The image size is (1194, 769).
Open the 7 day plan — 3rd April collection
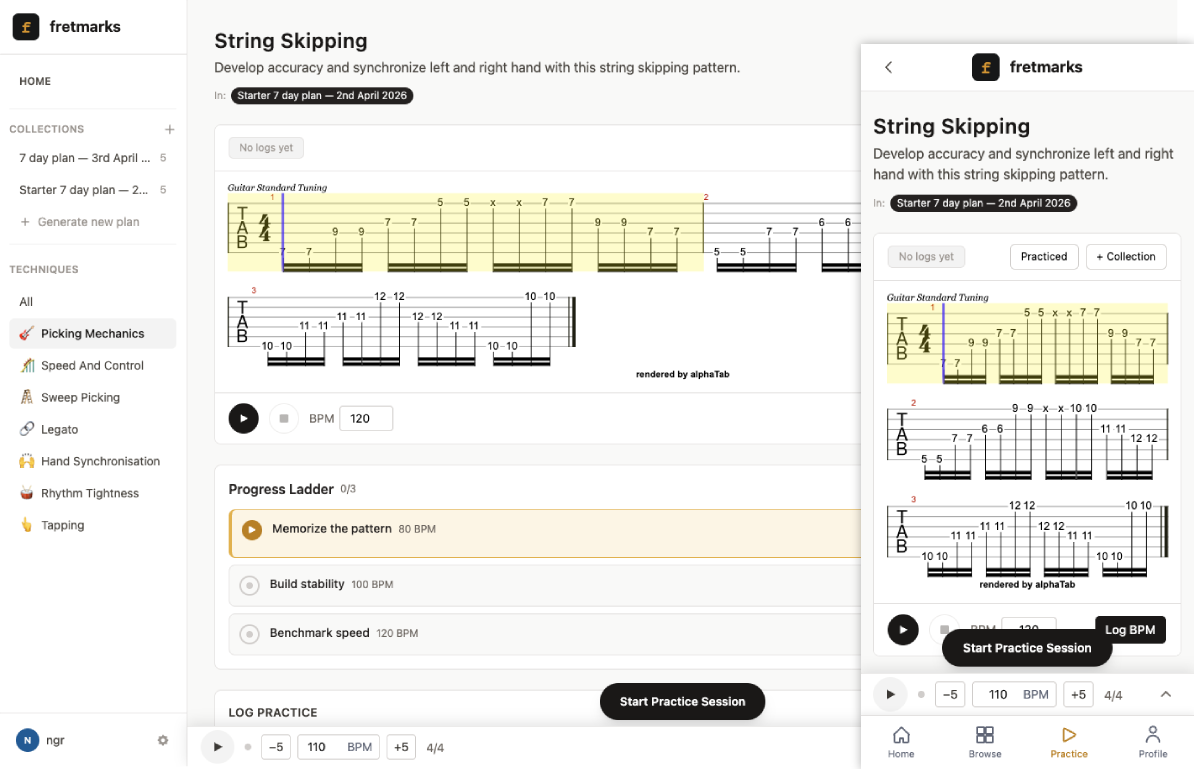click(84, 158)
